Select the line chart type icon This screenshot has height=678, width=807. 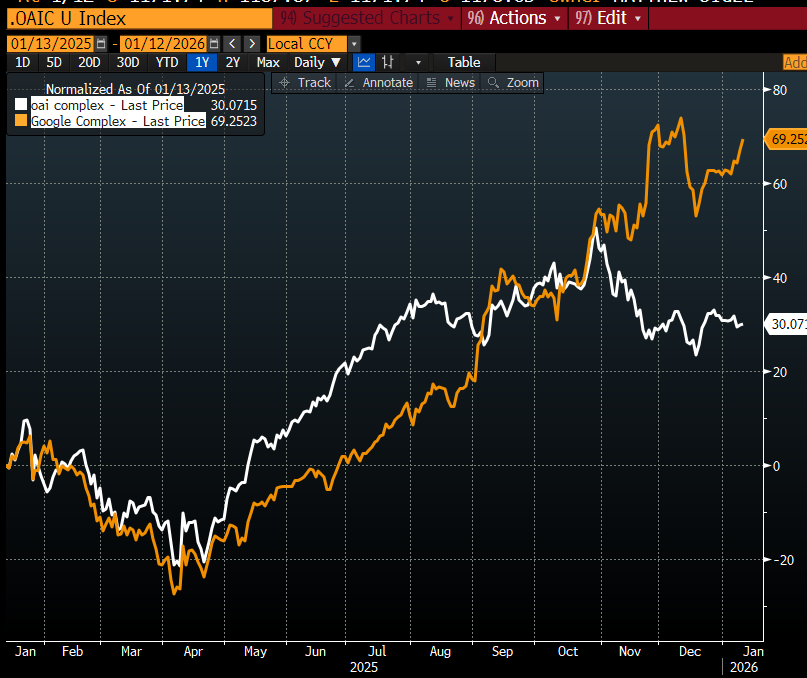point(364,62)
